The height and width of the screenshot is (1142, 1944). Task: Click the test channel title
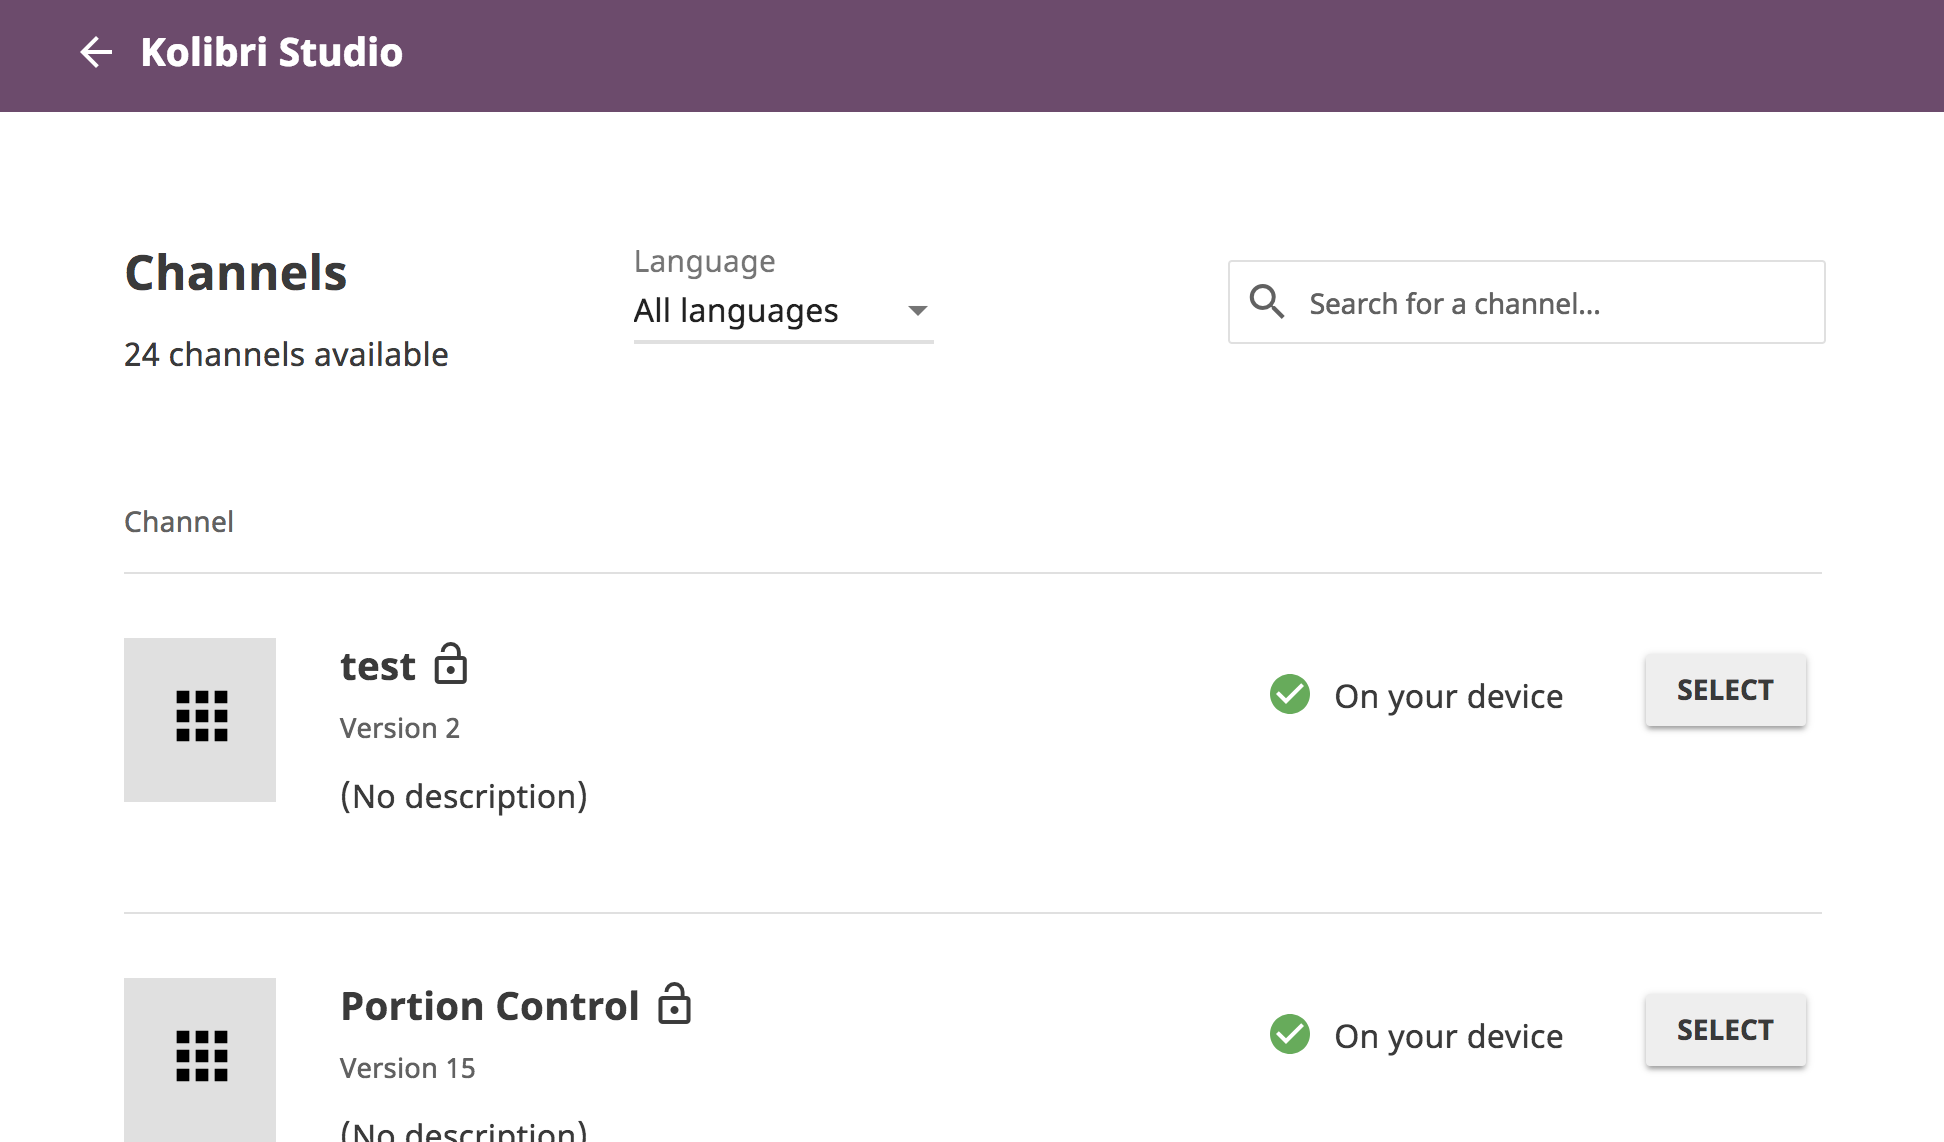(377, 664)
